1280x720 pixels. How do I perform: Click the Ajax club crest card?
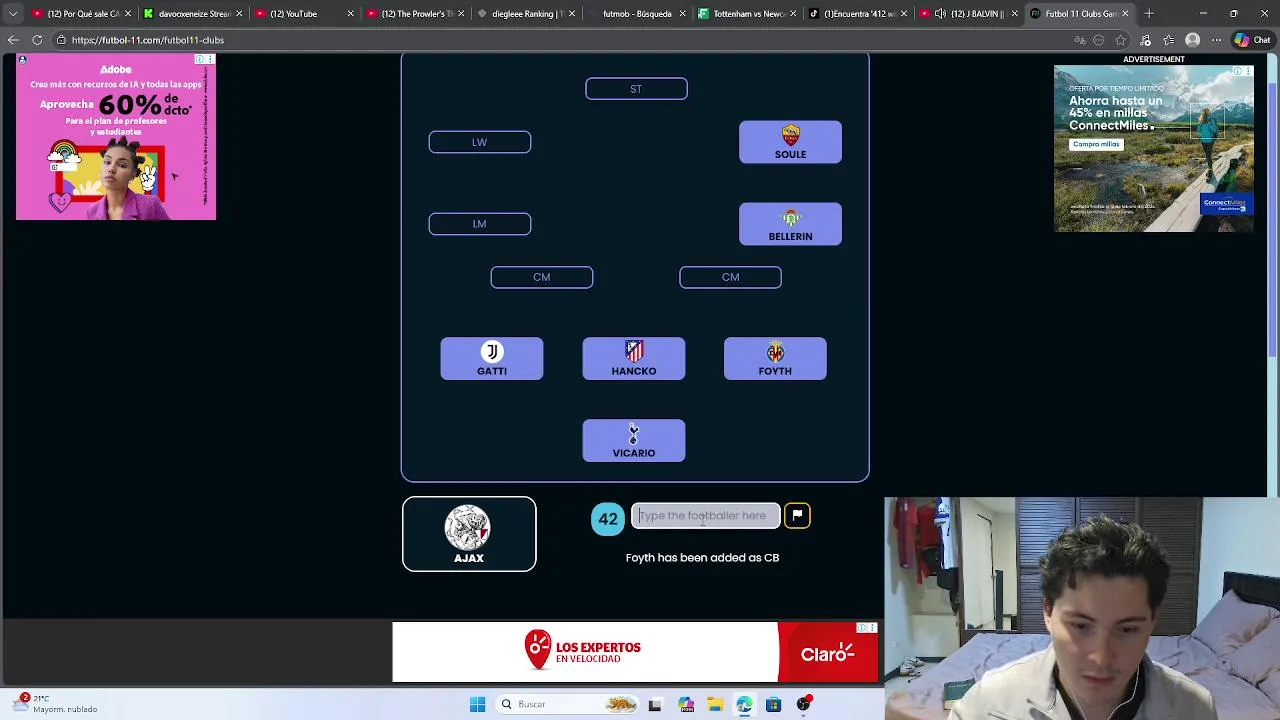click(469, 534)
